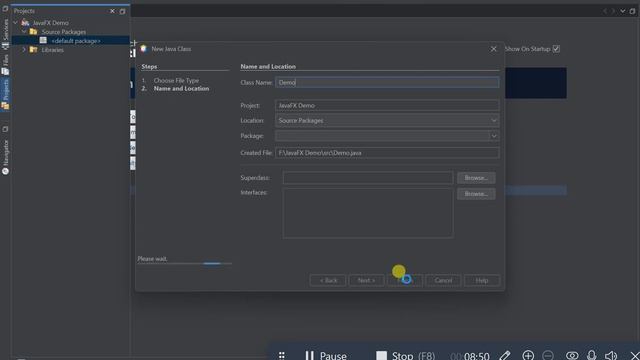The width and height of the screenshot is (640, 360).
Task: Close the New Java Class dialog
Action: tap(493, 49)
